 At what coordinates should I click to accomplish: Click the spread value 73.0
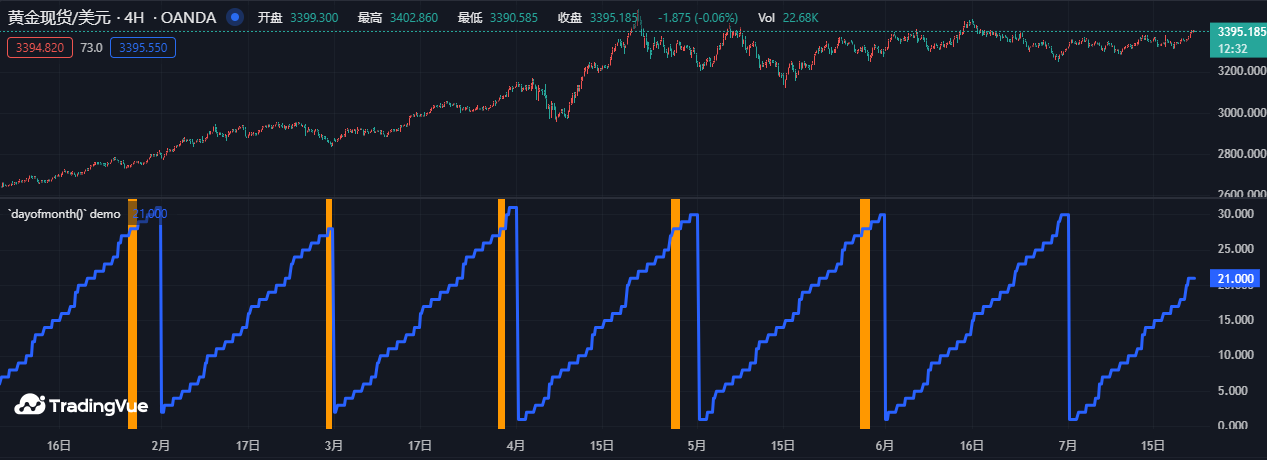pyautogui.click(x=93, y=47)
